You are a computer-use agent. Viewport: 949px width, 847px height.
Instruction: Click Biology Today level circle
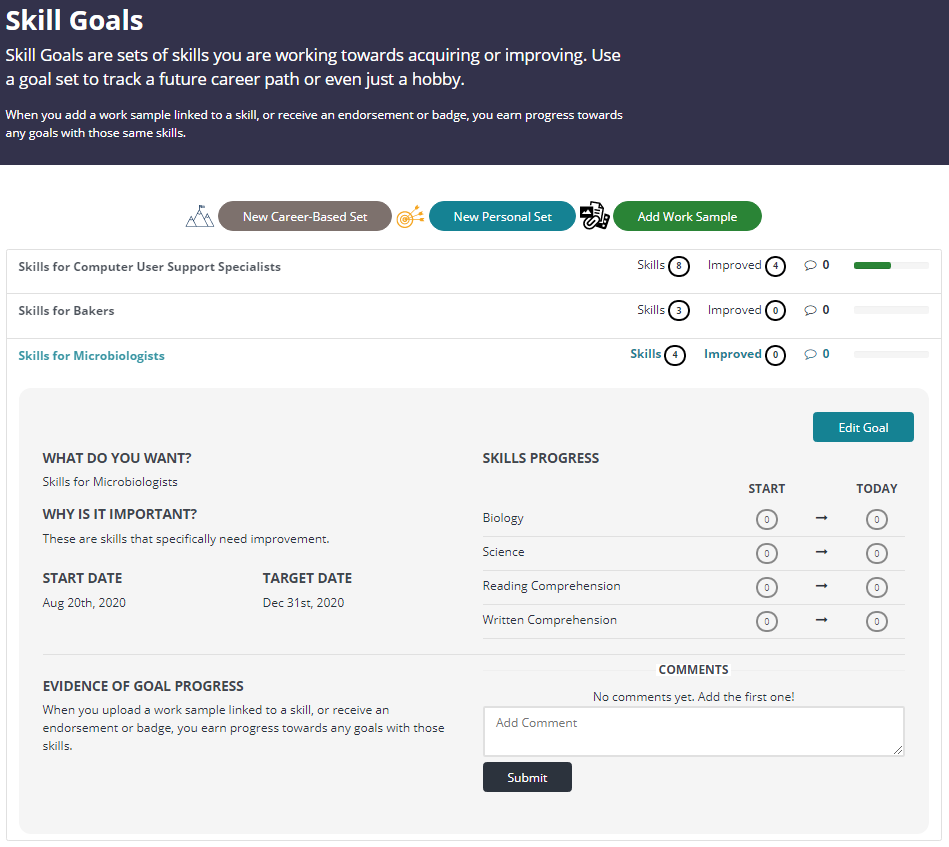tap(876, 519)
